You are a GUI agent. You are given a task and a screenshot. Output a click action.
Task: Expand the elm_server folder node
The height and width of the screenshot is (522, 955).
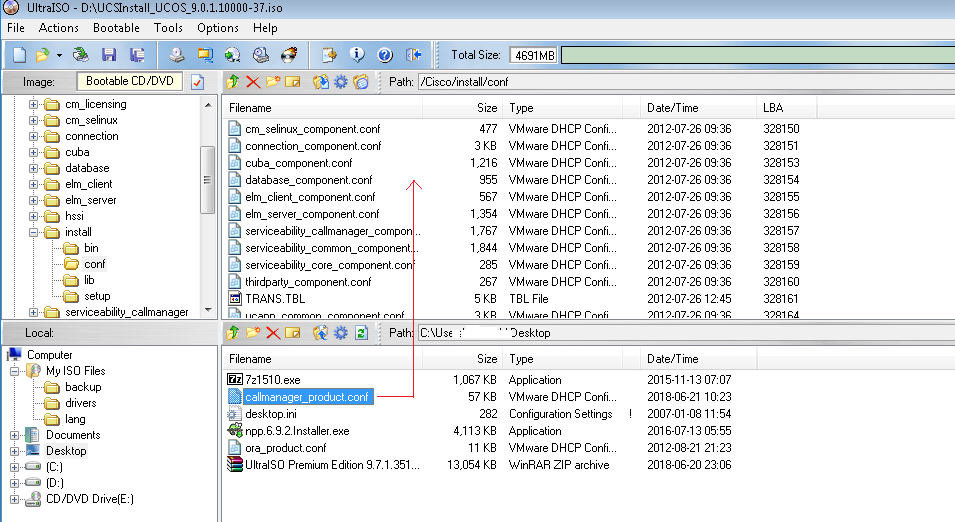point(33,200)
